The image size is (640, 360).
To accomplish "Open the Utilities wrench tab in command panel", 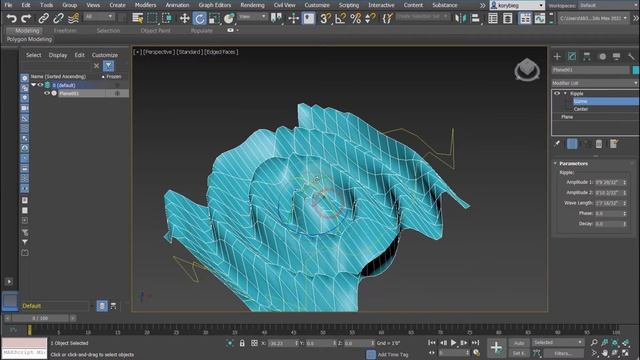I will [632, 57].
